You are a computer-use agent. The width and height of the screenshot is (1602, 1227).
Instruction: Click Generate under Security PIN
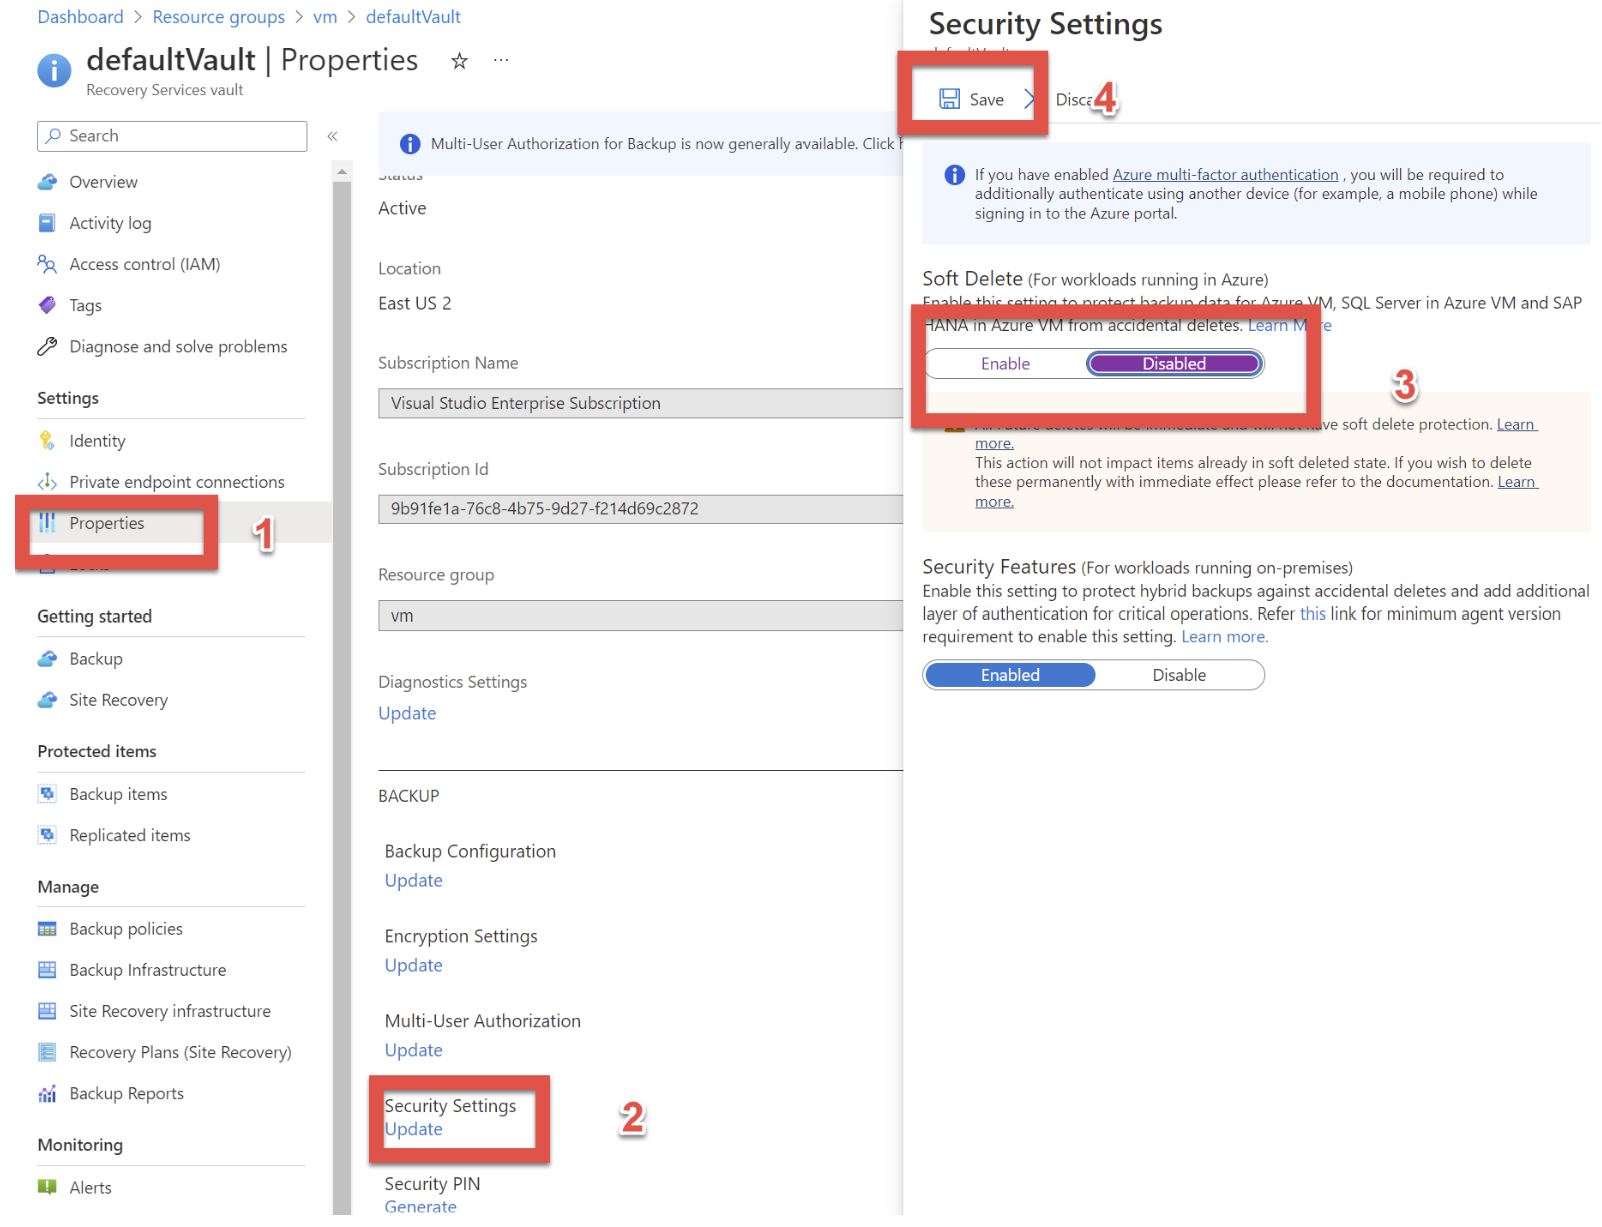[x=420, y=1207]
